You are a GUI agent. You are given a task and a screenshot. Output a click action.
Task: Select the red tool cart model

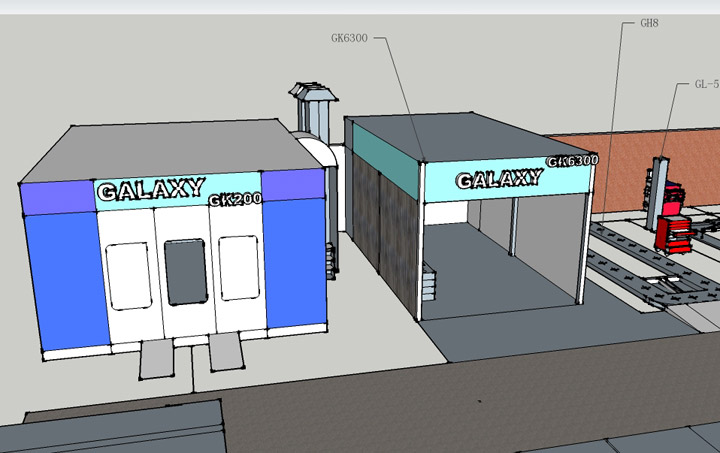[x=675, y=234]
